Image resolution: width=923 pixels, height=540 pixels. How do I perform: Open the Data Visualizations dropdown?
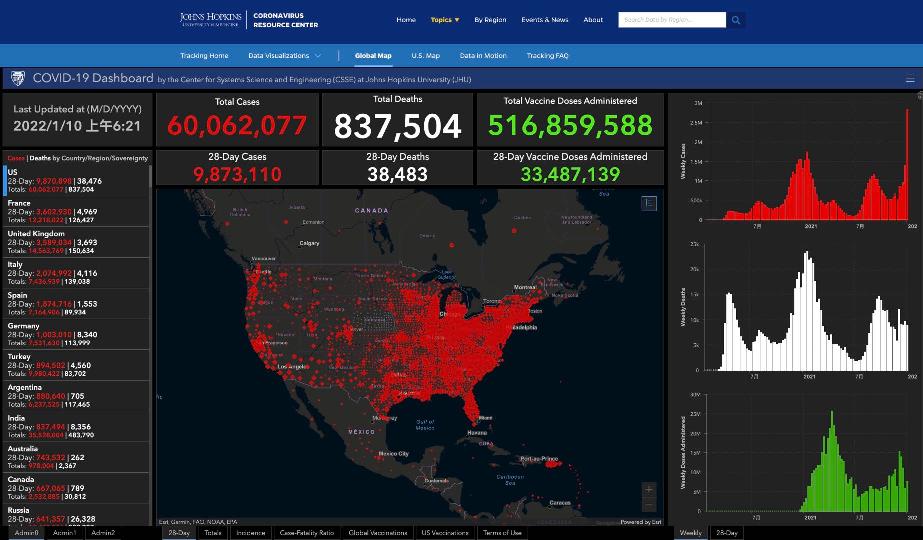tap(285, 56)
